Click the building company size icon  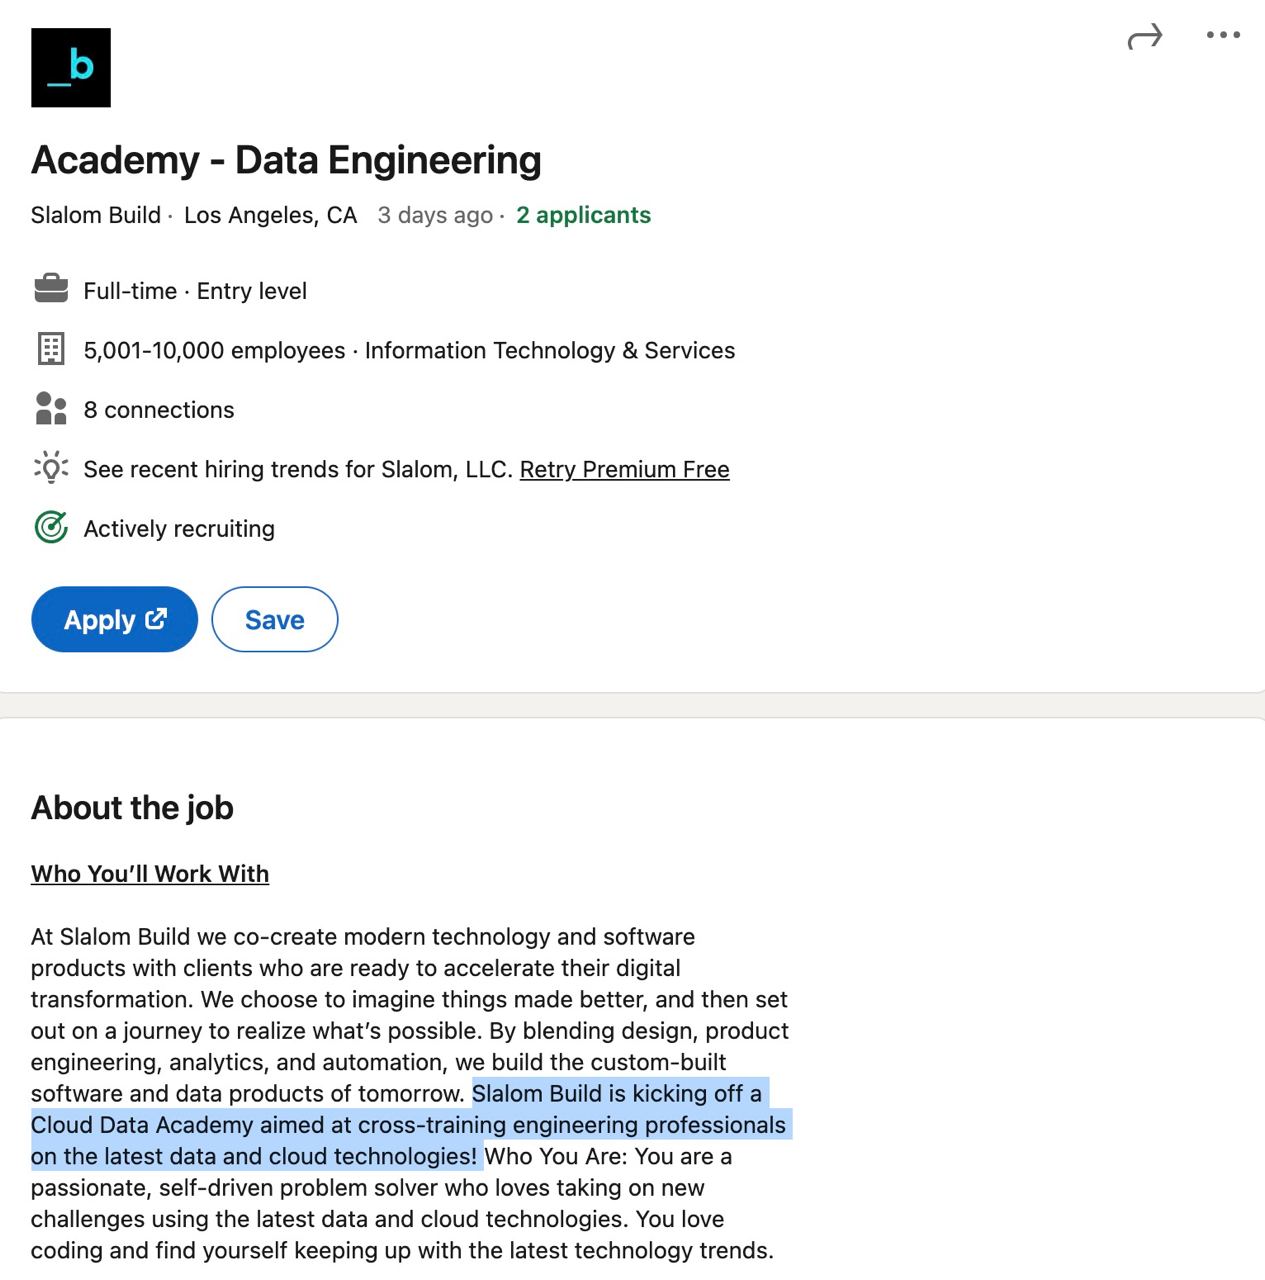coord(51,349)
